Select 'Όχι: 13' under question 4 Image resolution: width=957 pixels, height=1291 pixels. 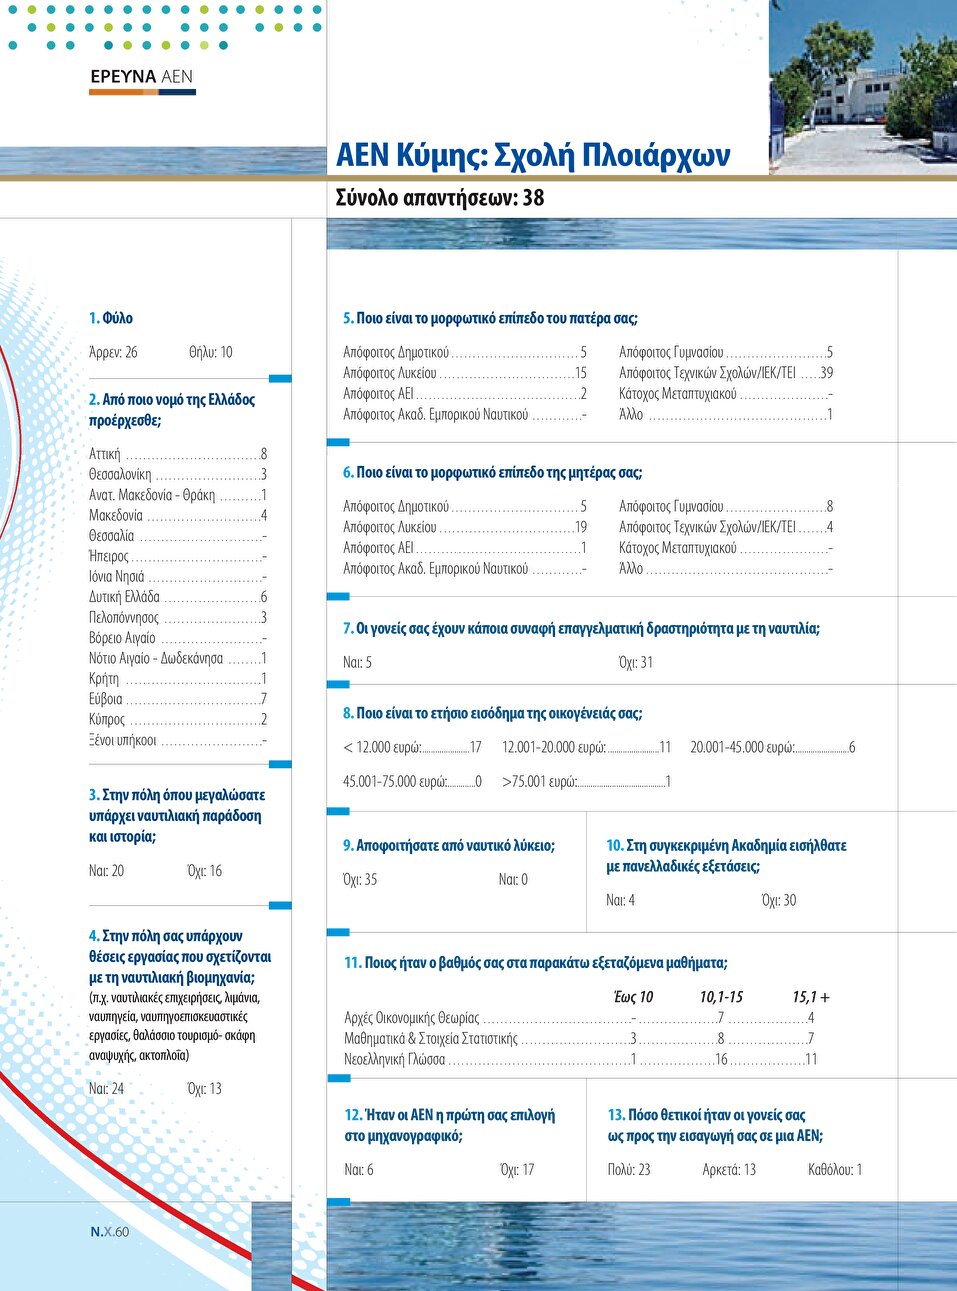(x=205, y=1089)
